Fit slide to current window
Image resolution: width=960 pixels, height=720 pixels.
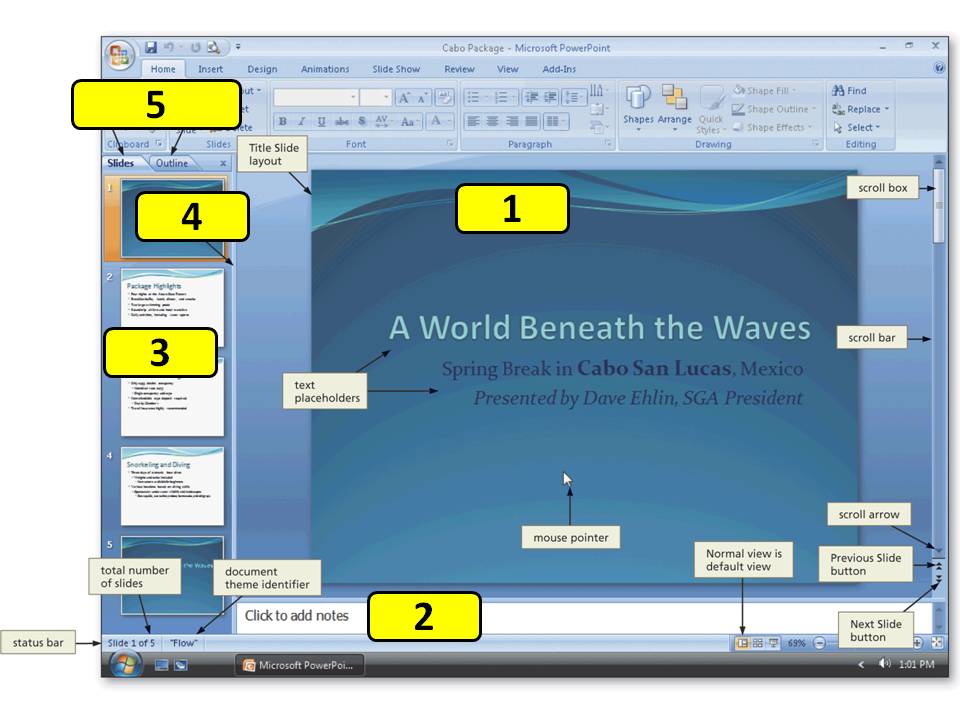click(x=937, y=642)
